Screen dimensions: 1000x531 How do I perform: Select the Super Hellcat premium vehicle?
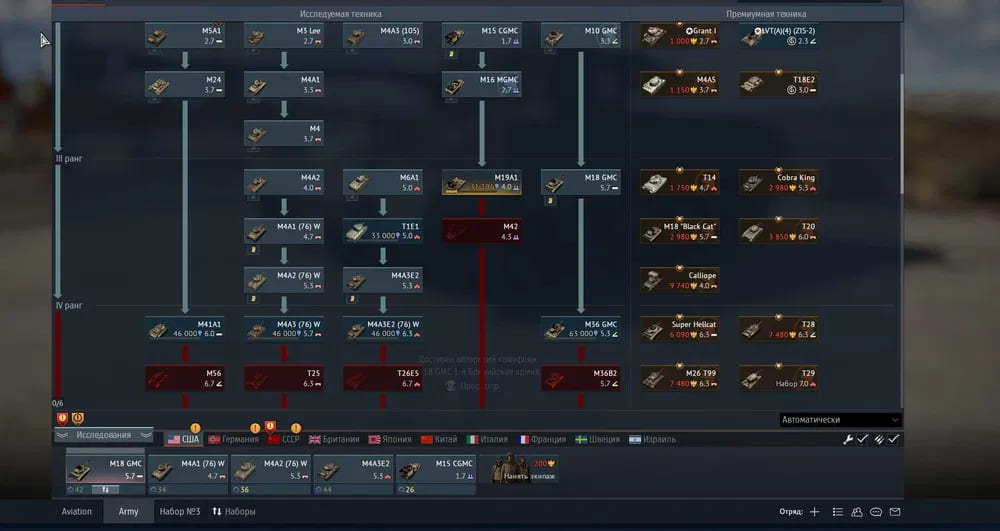(680, 330)
